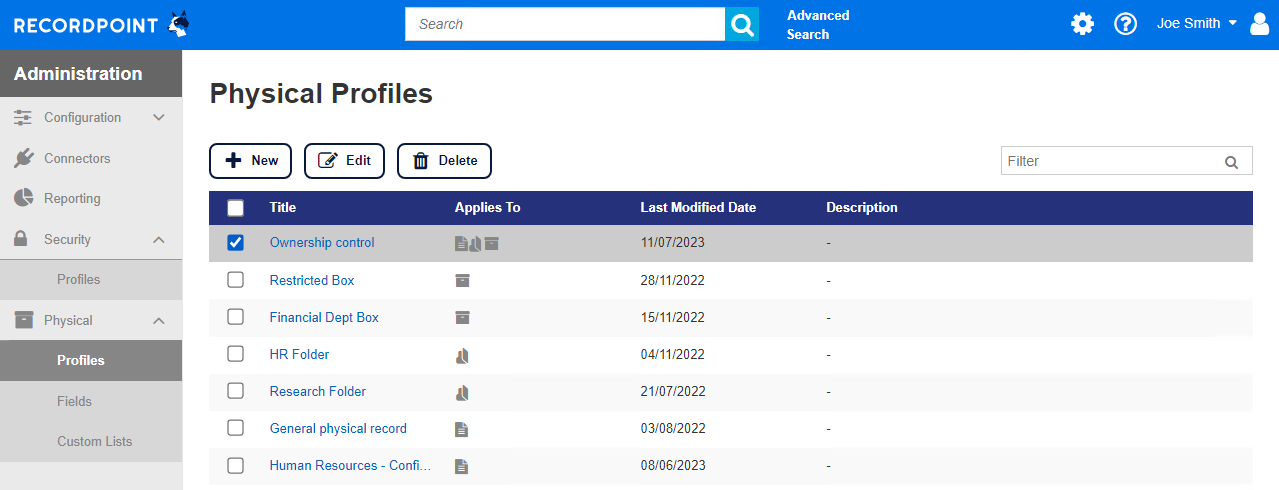Open the Ownership control profile link
This screenshot has width=1279, height=490.
coord(322,243)
